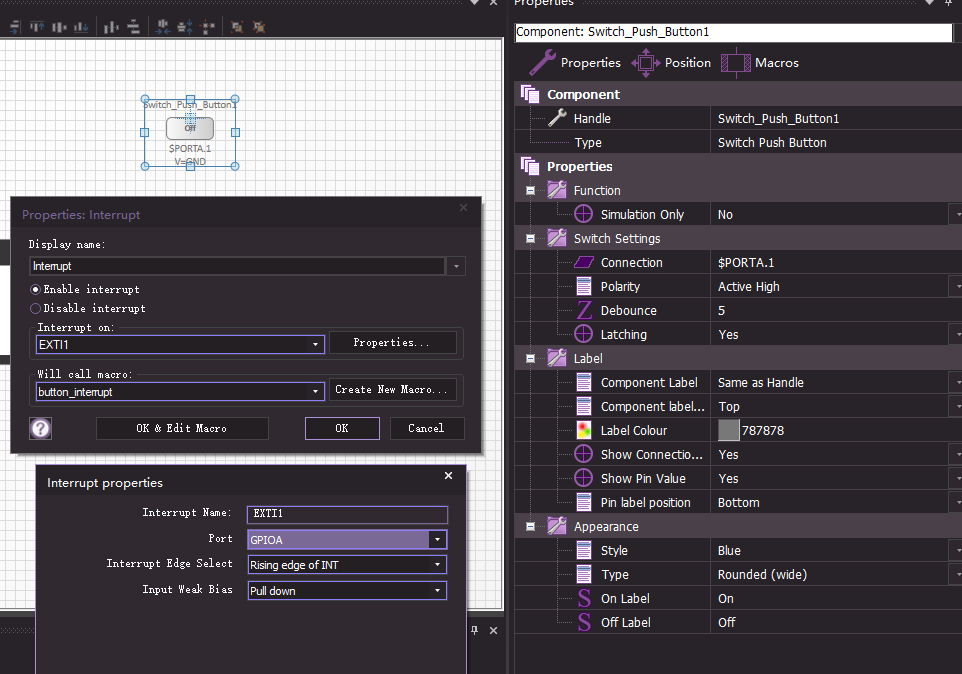962x674 pixels.
Task: Click the Bottom pin label position value
Action: click(x=739, y=502)
